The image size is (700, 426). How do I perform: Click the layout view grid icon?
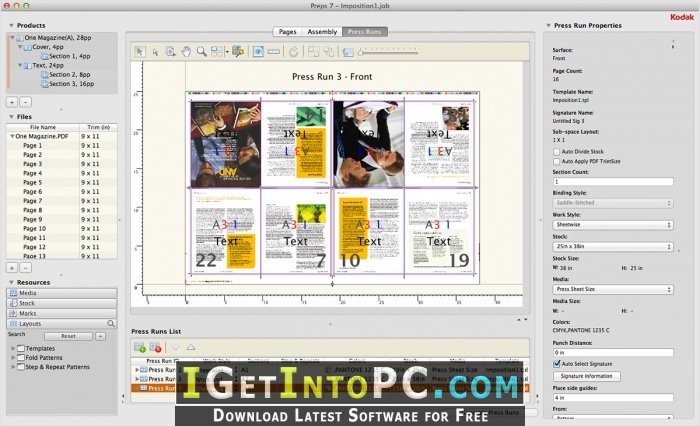(x=217, y=52)
